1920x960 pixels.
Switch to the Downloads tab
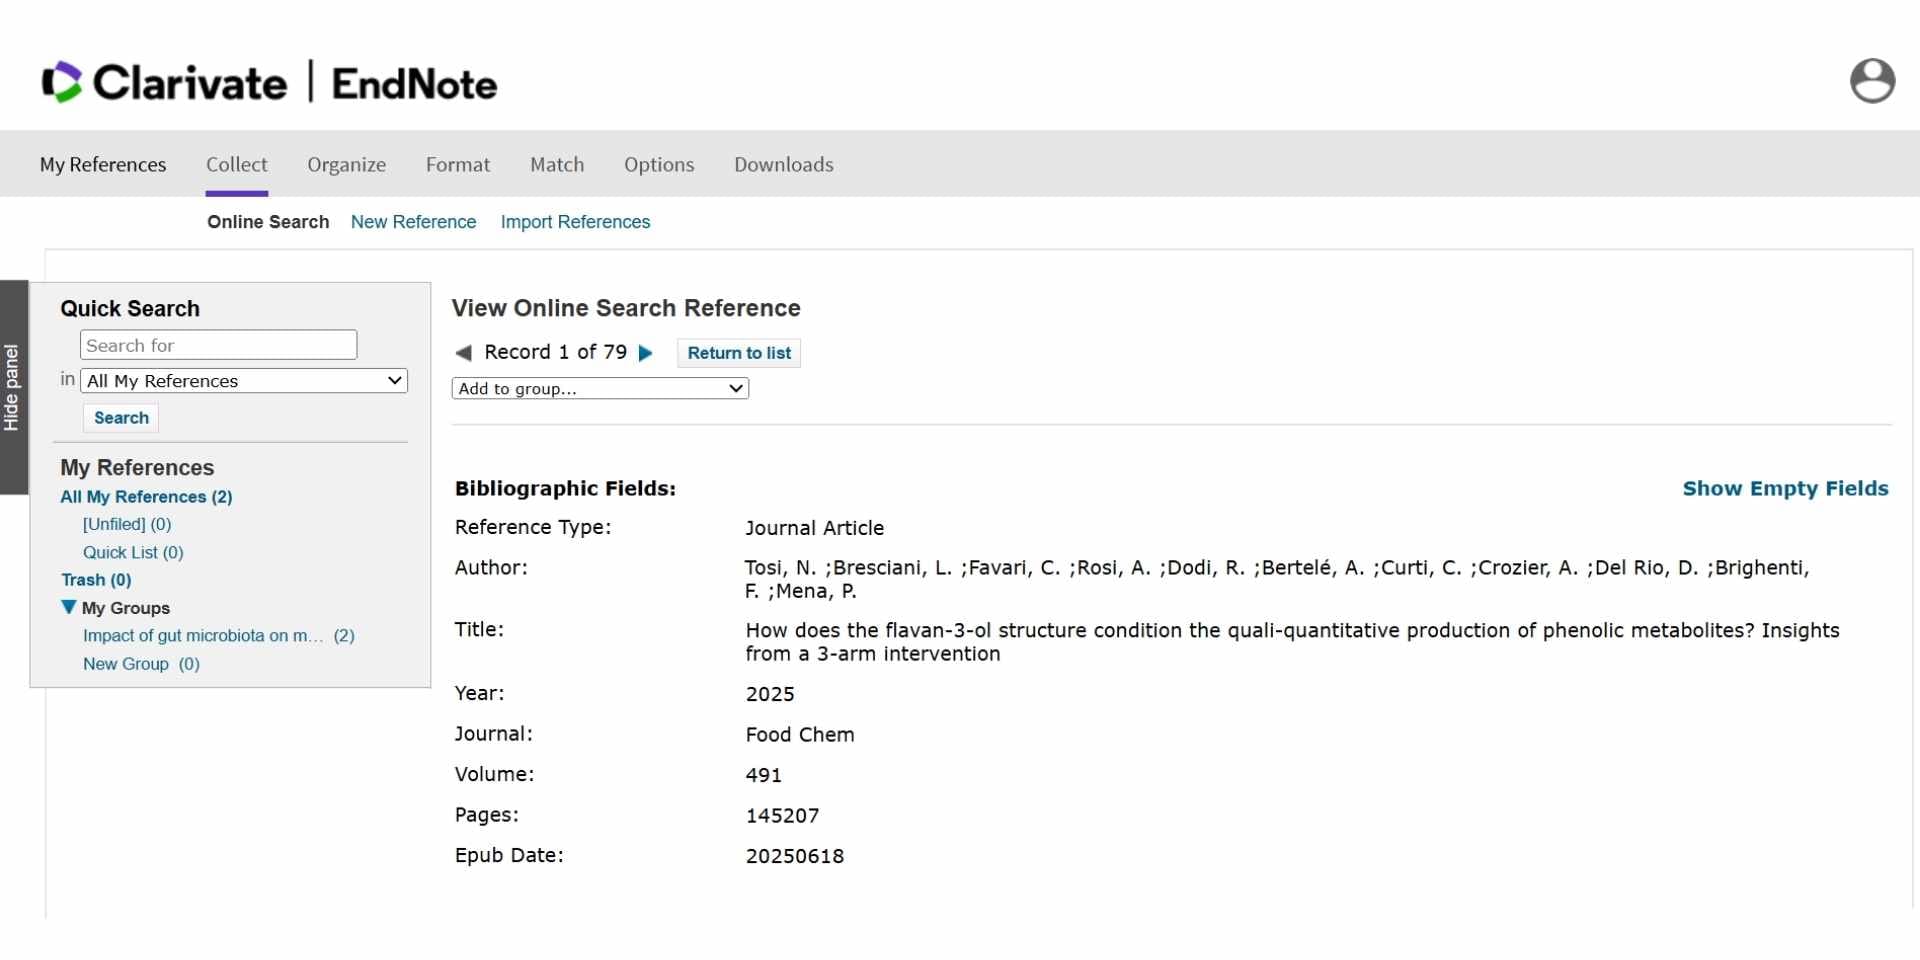tap(783, 164)
